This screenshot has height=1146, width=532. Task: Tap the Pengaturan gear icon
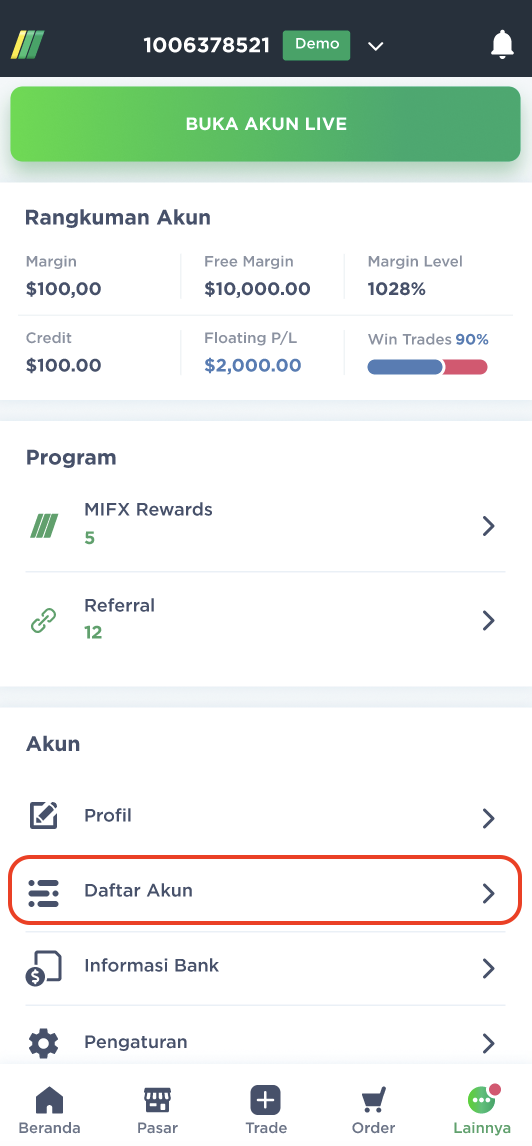pos(43,1043)
